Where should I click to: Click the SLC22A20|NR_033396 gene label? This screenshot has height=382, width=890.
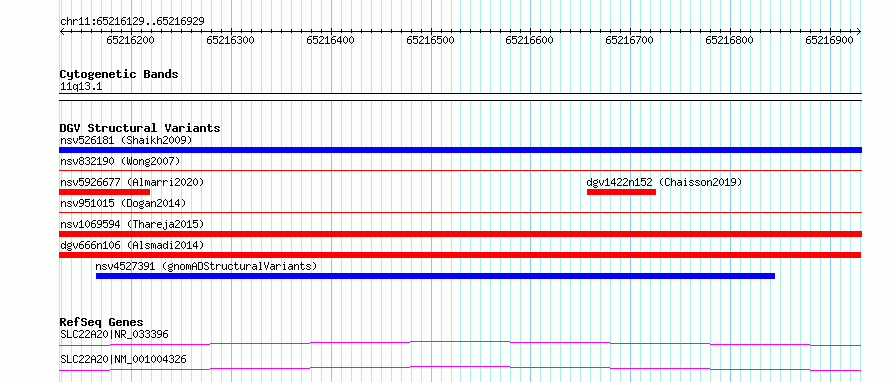[x=114, y=334]
